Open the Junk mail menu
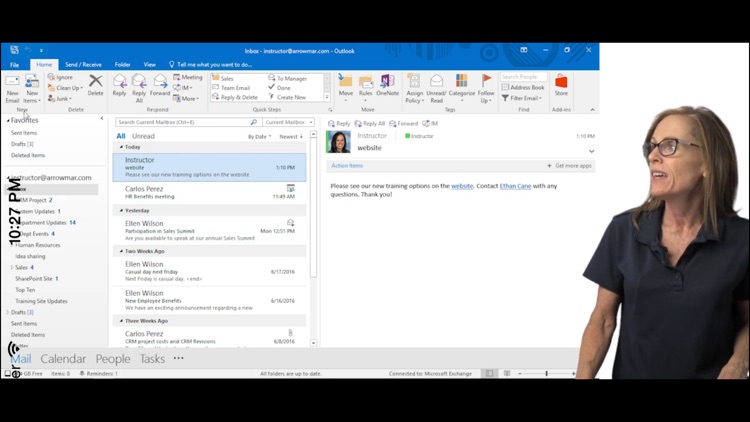 point(60,99)
